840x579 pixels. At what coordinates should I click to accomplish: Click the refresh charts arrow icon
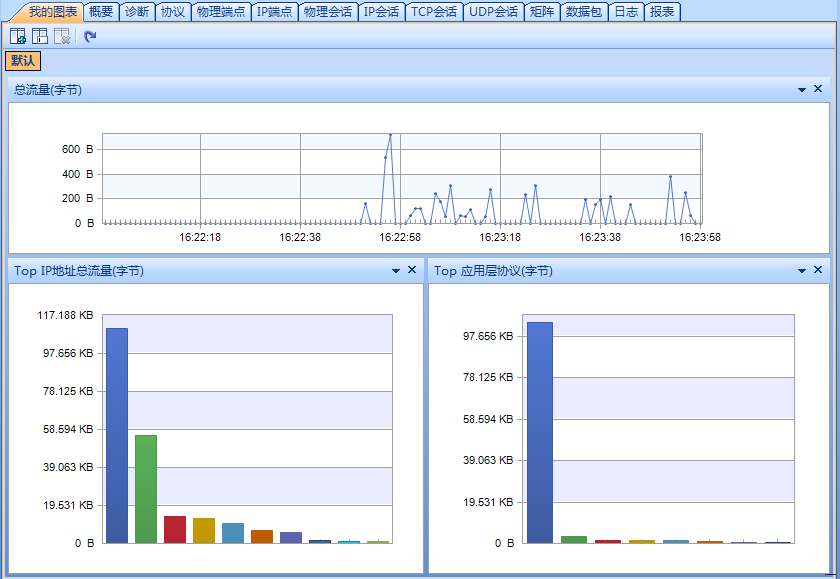point(91,36)
